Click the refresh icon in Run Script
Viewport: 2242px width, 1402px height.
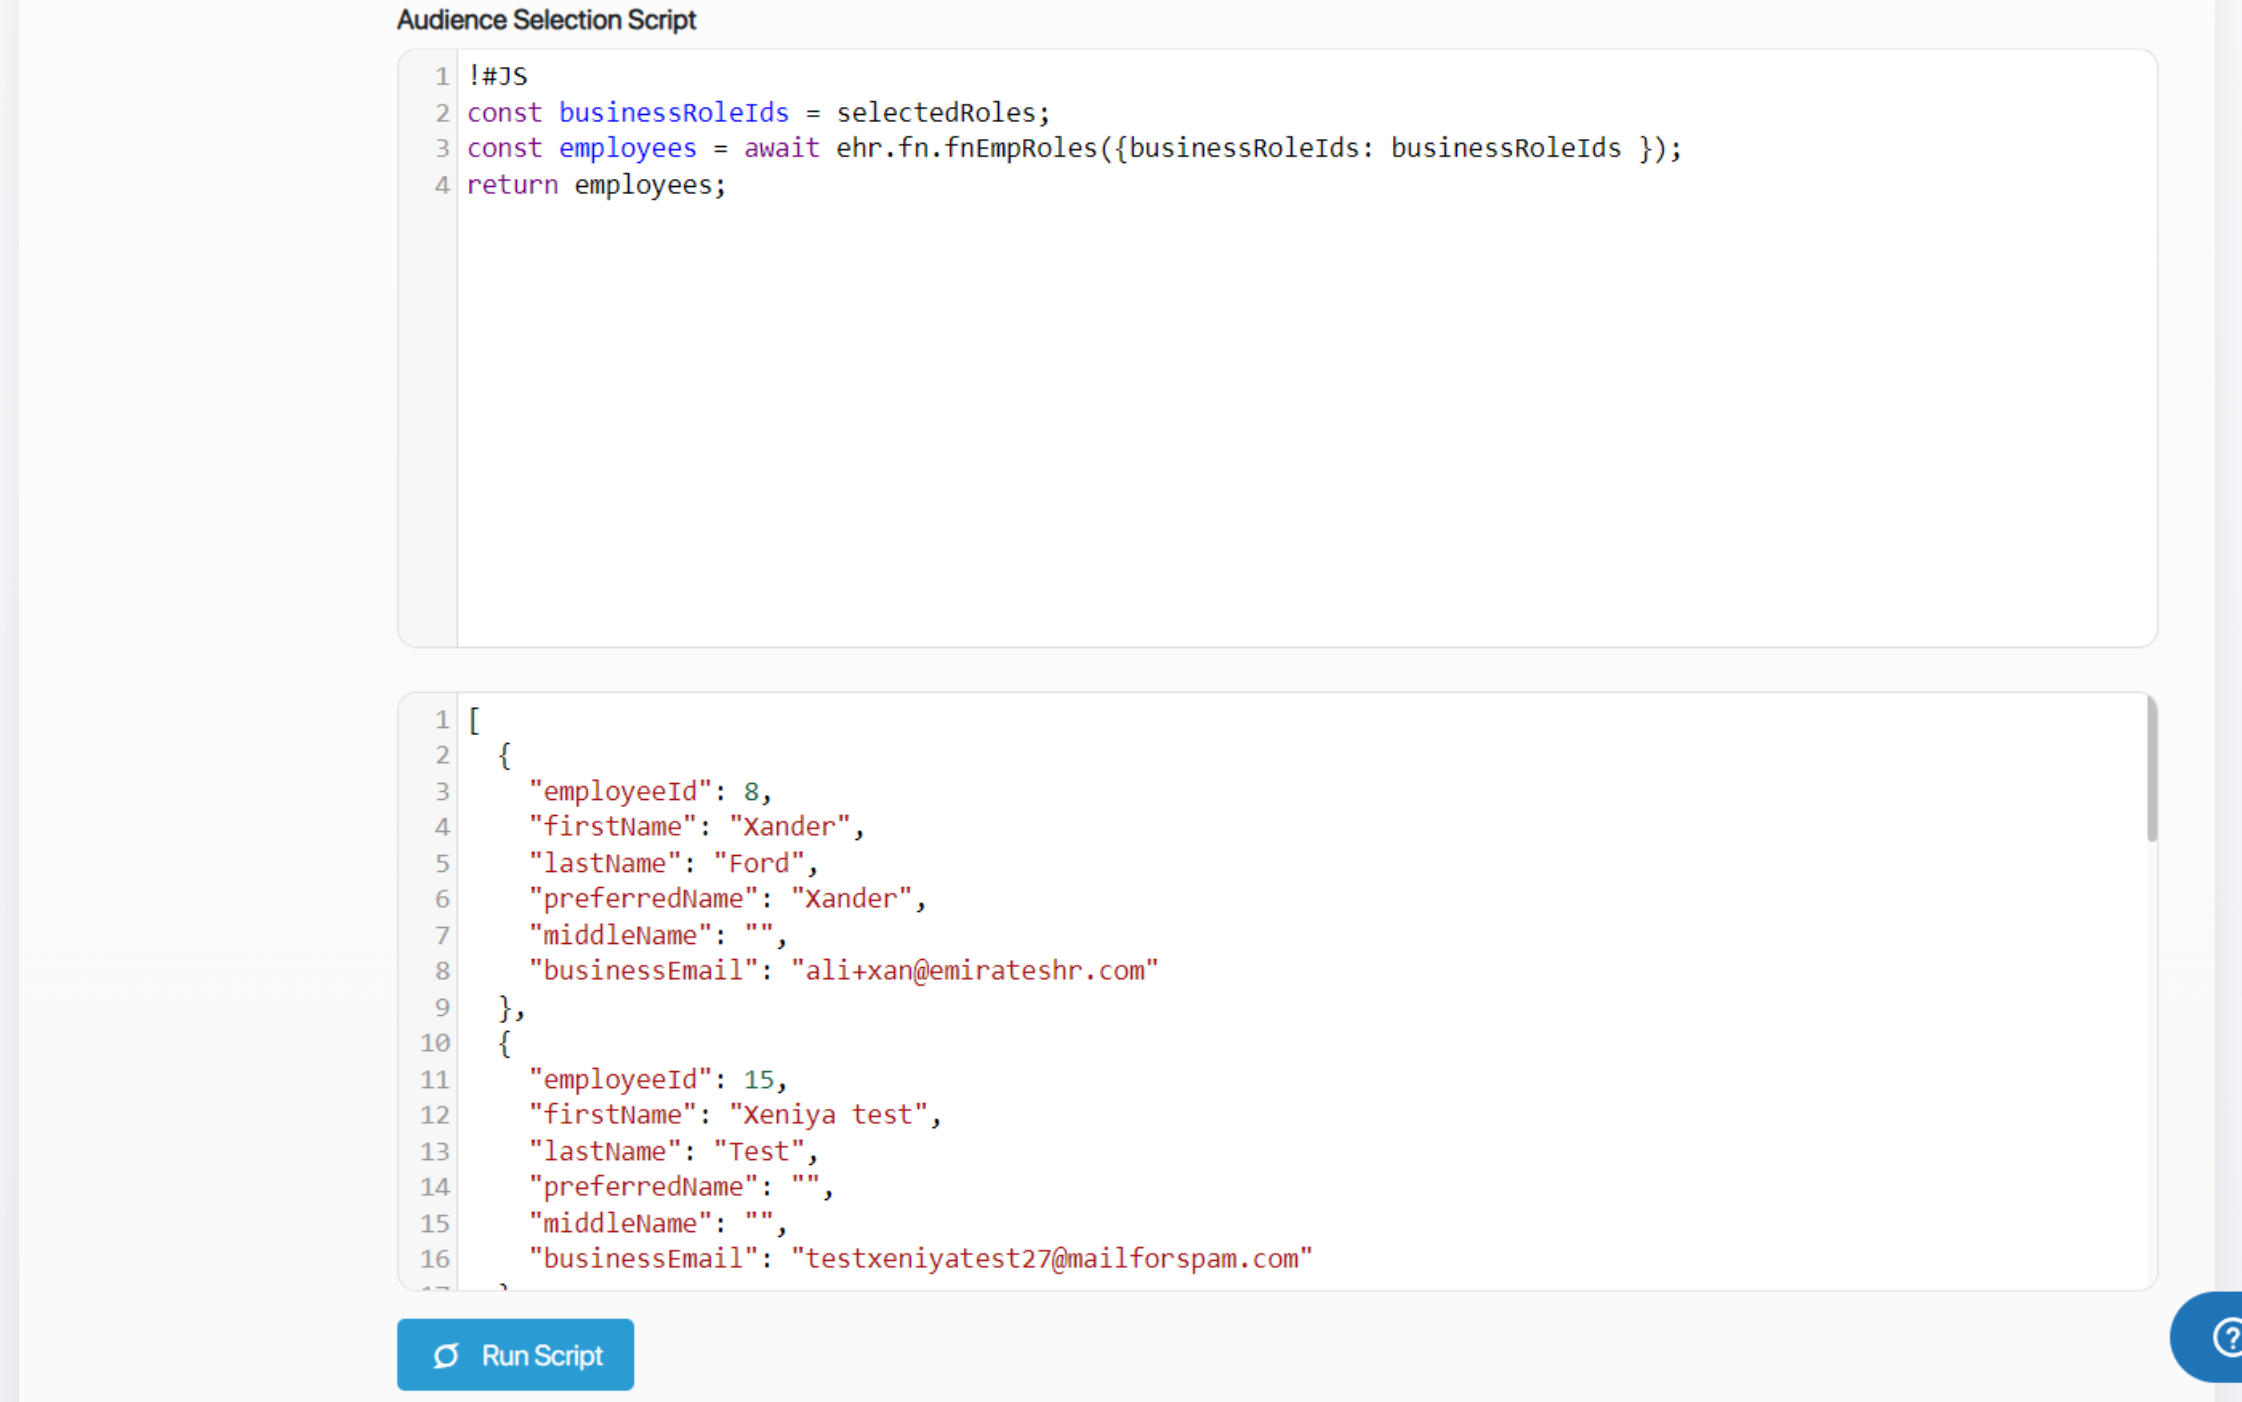coord(446,1355)
